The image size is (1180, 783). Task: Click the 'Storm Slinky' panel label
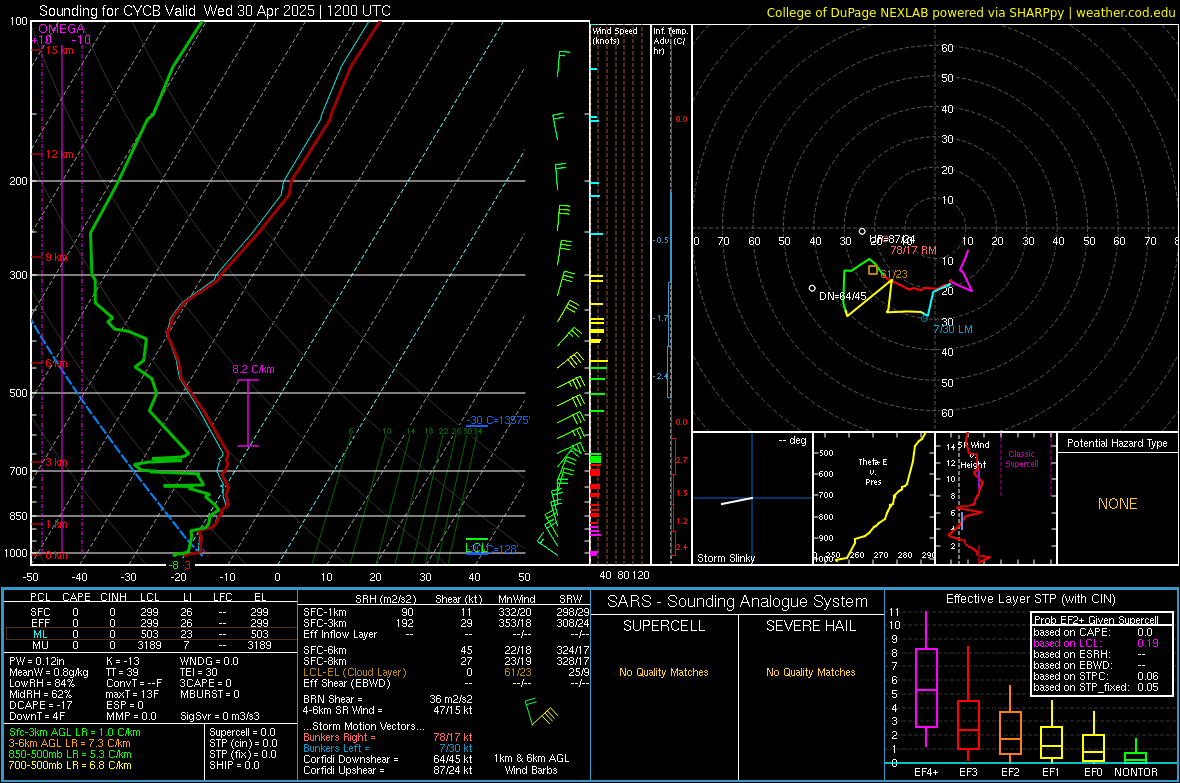[x=725, y=558]
